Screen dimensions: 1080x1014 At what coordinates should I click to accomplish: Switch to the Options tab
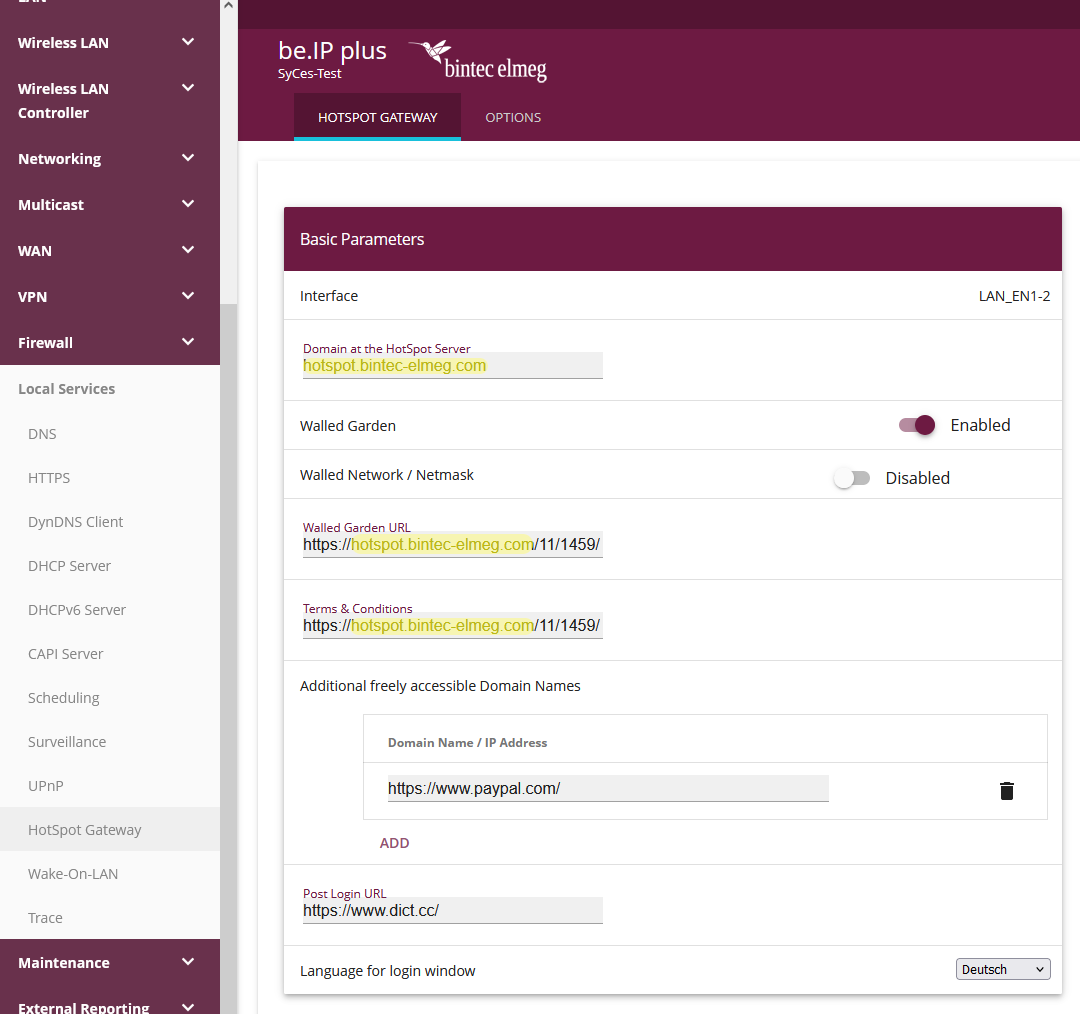click(x=513, y=117)
